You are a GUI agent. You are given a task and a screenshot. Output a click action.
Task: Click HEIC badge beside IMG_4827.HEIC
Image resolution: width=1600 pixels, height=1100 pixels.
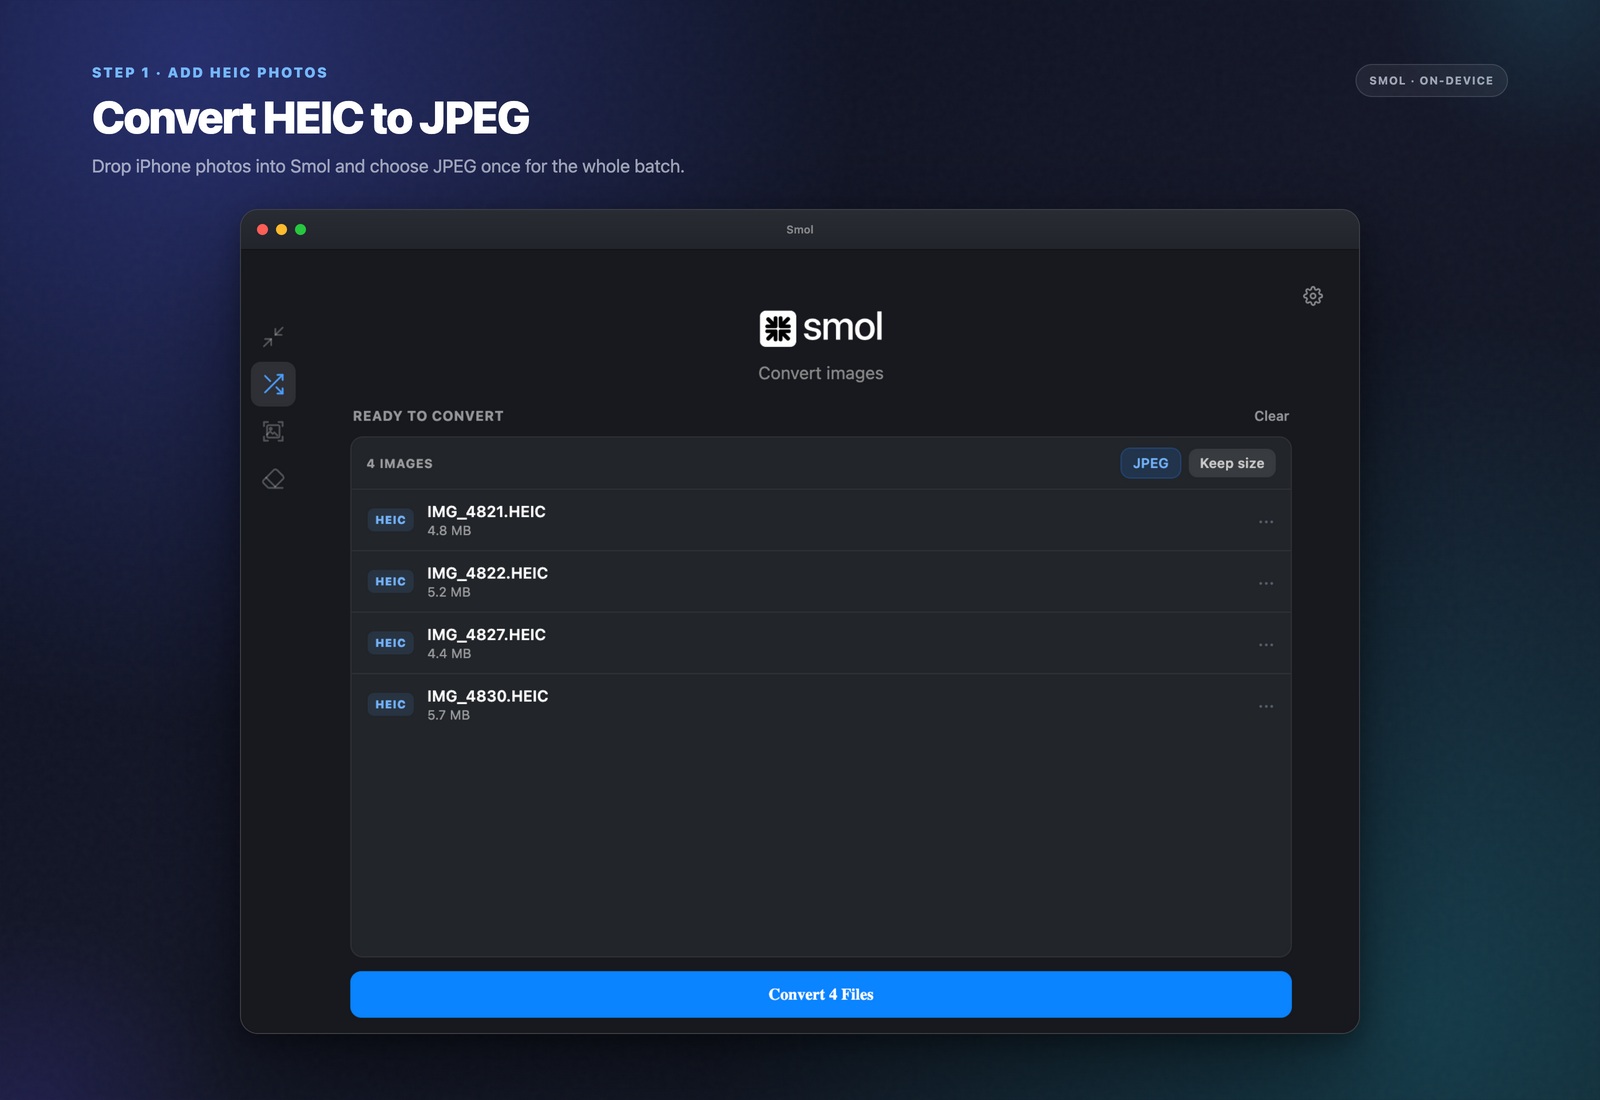pyautogui.click(x=390, y=643)
